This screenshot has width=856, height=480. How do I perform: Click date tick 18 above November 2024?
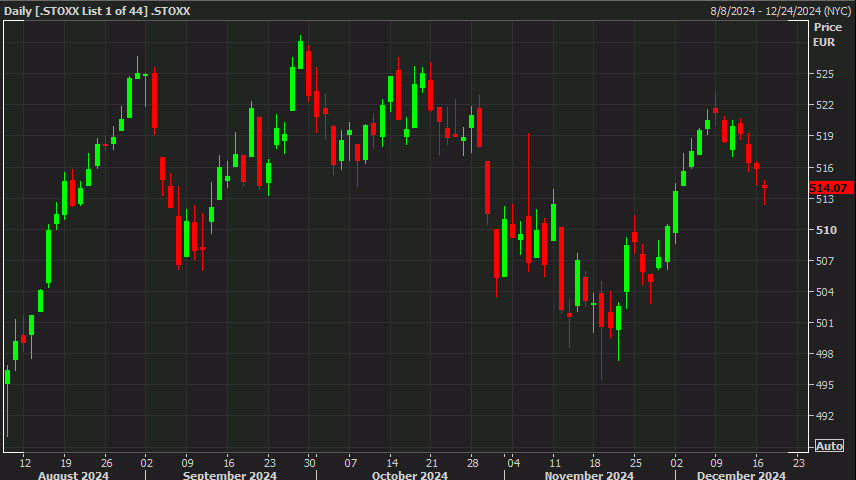click(x=595, y=463)
